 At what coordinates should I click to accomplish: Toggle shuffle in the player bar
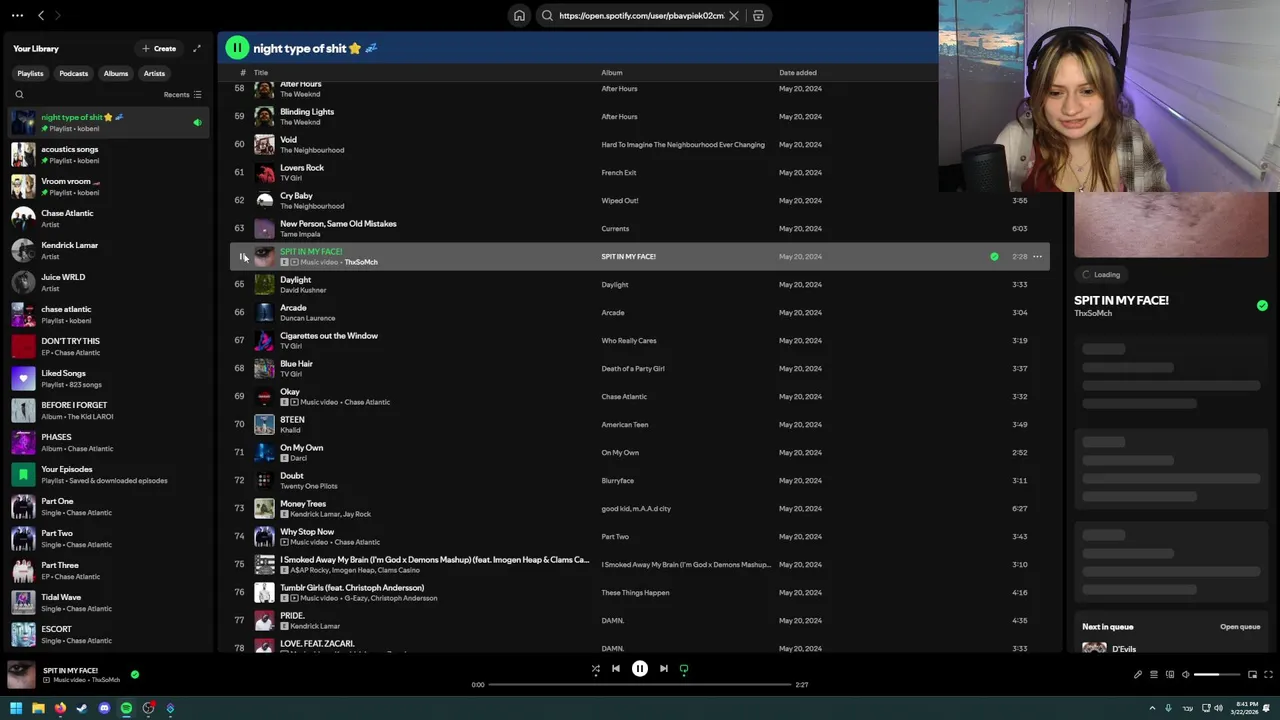point(595,669)
